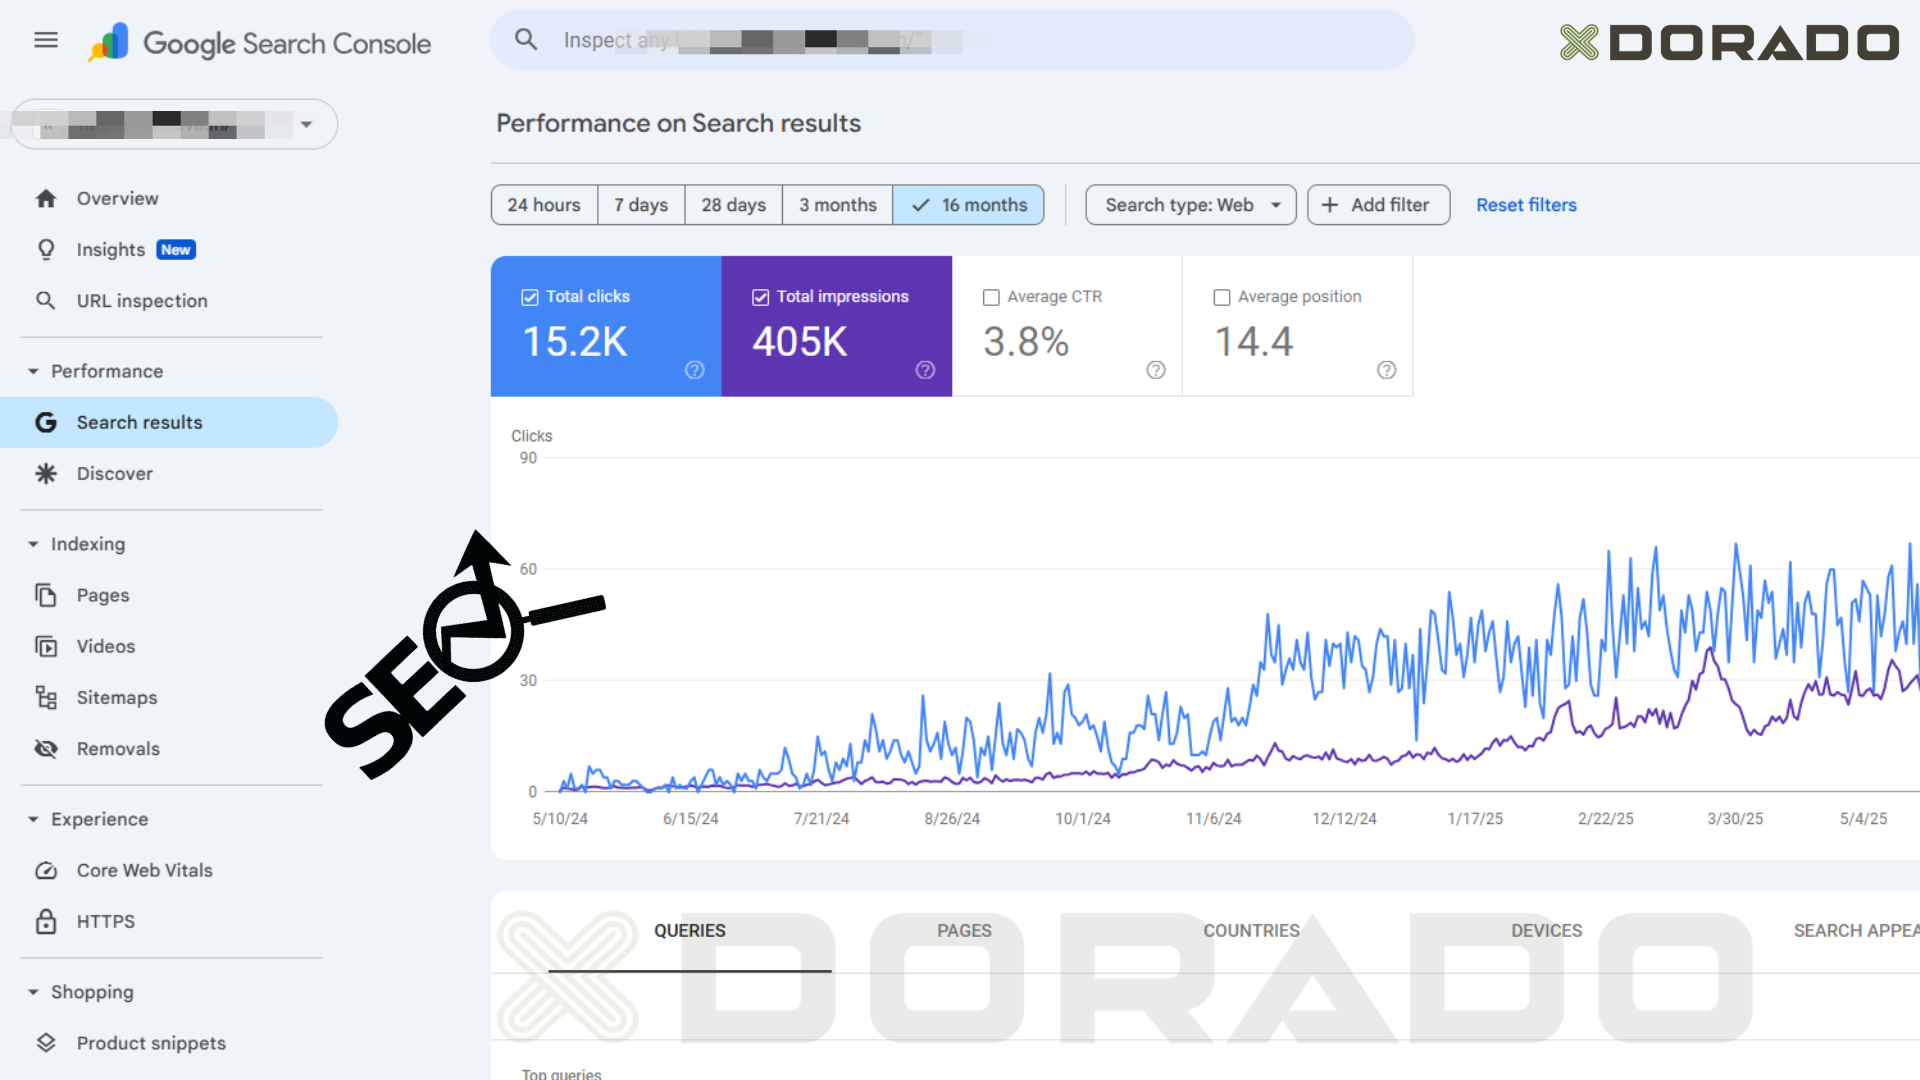
Task: Open help icon on Average position card
Action: [x=1387, y=370]
